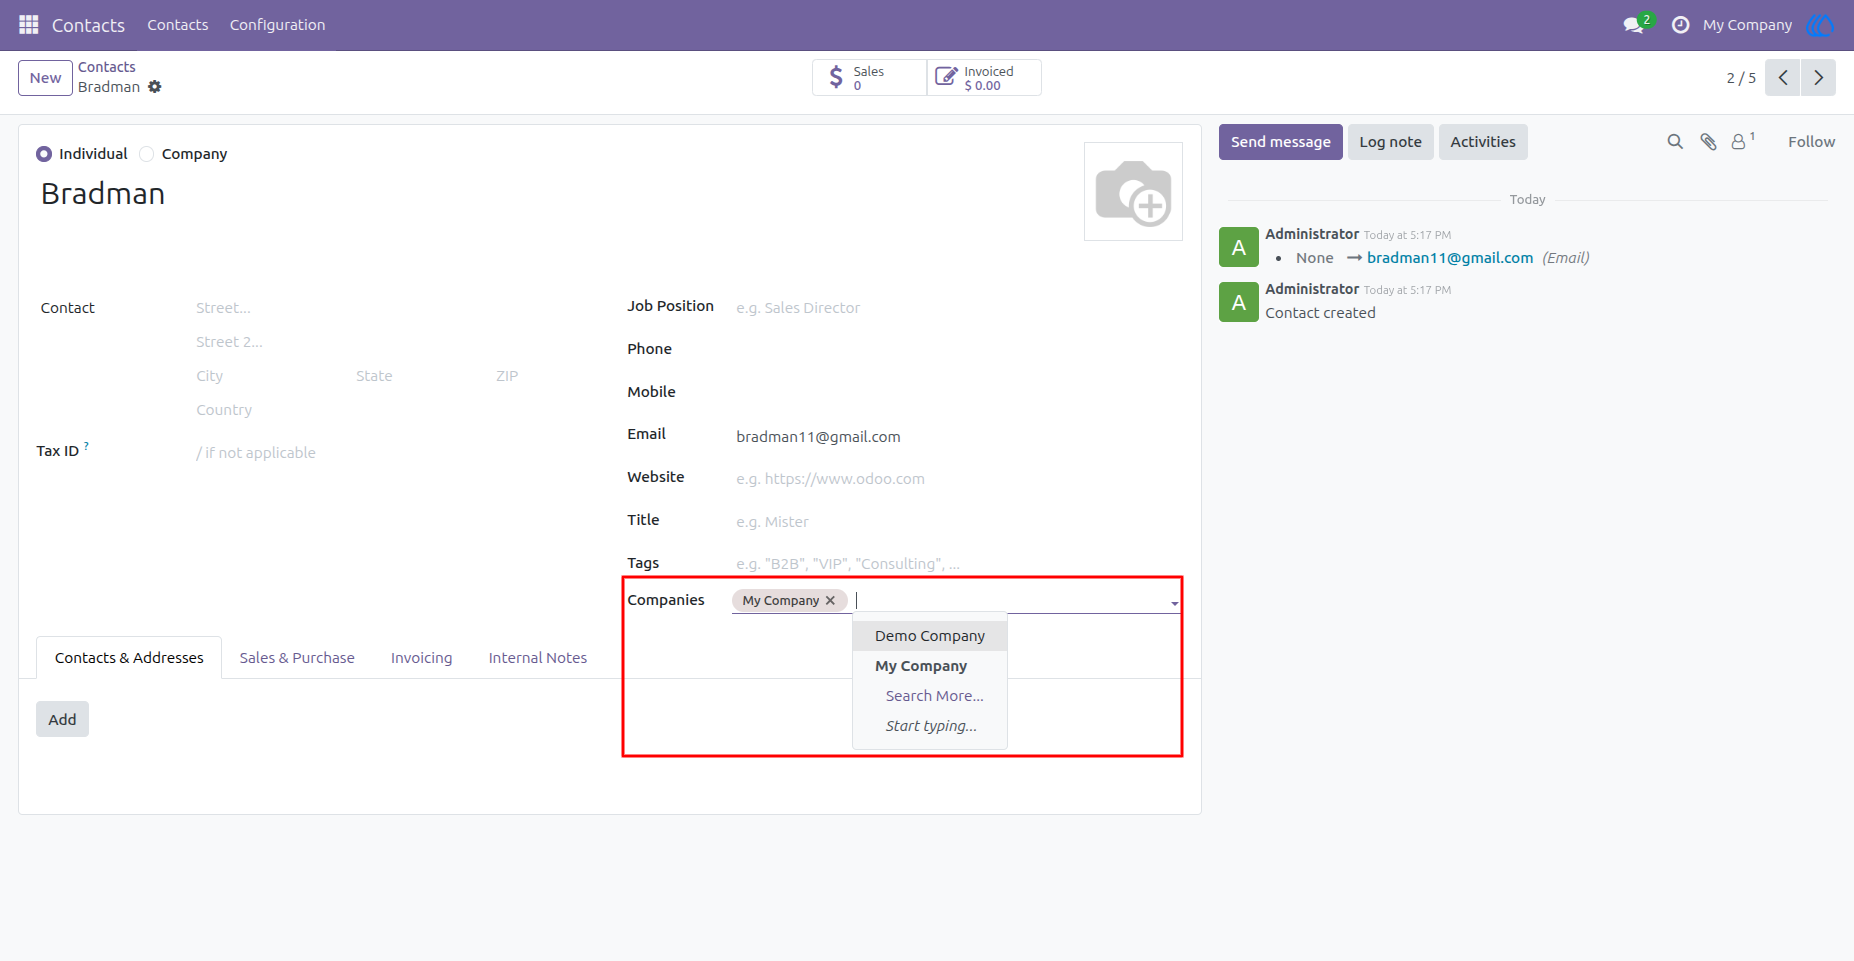Open the apps grid menu icon

(29, 24)
